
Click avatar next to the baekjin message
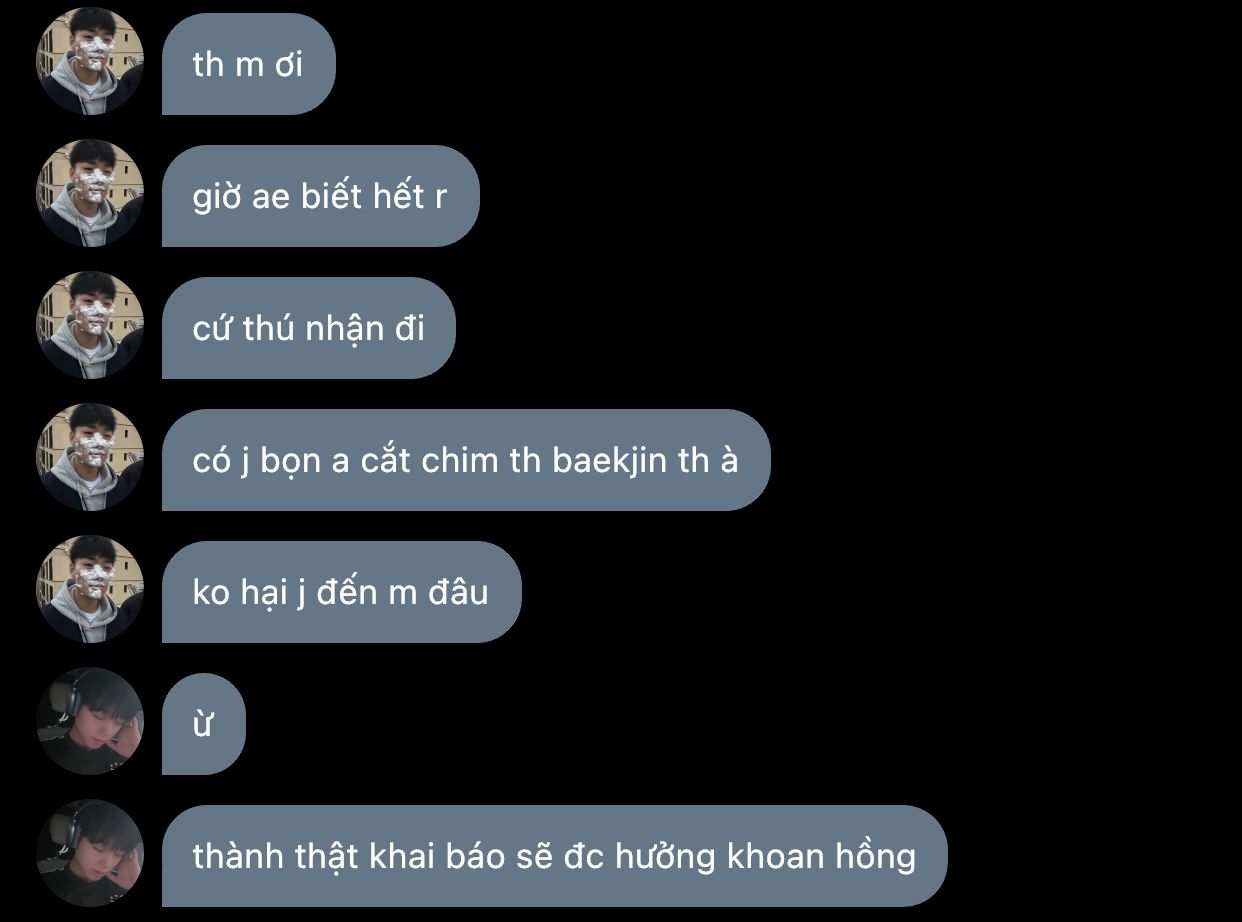(90, 457)
